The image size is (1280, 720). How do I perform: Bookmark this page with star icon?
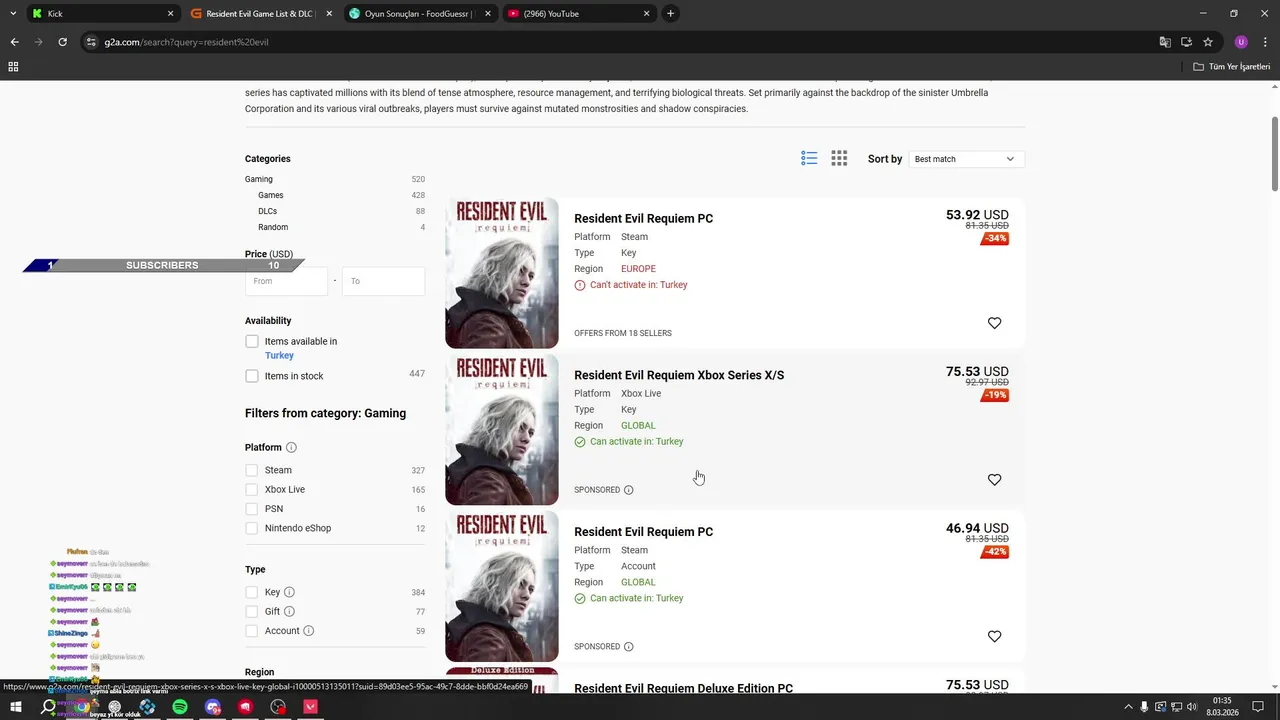[x=1208, y=42]
